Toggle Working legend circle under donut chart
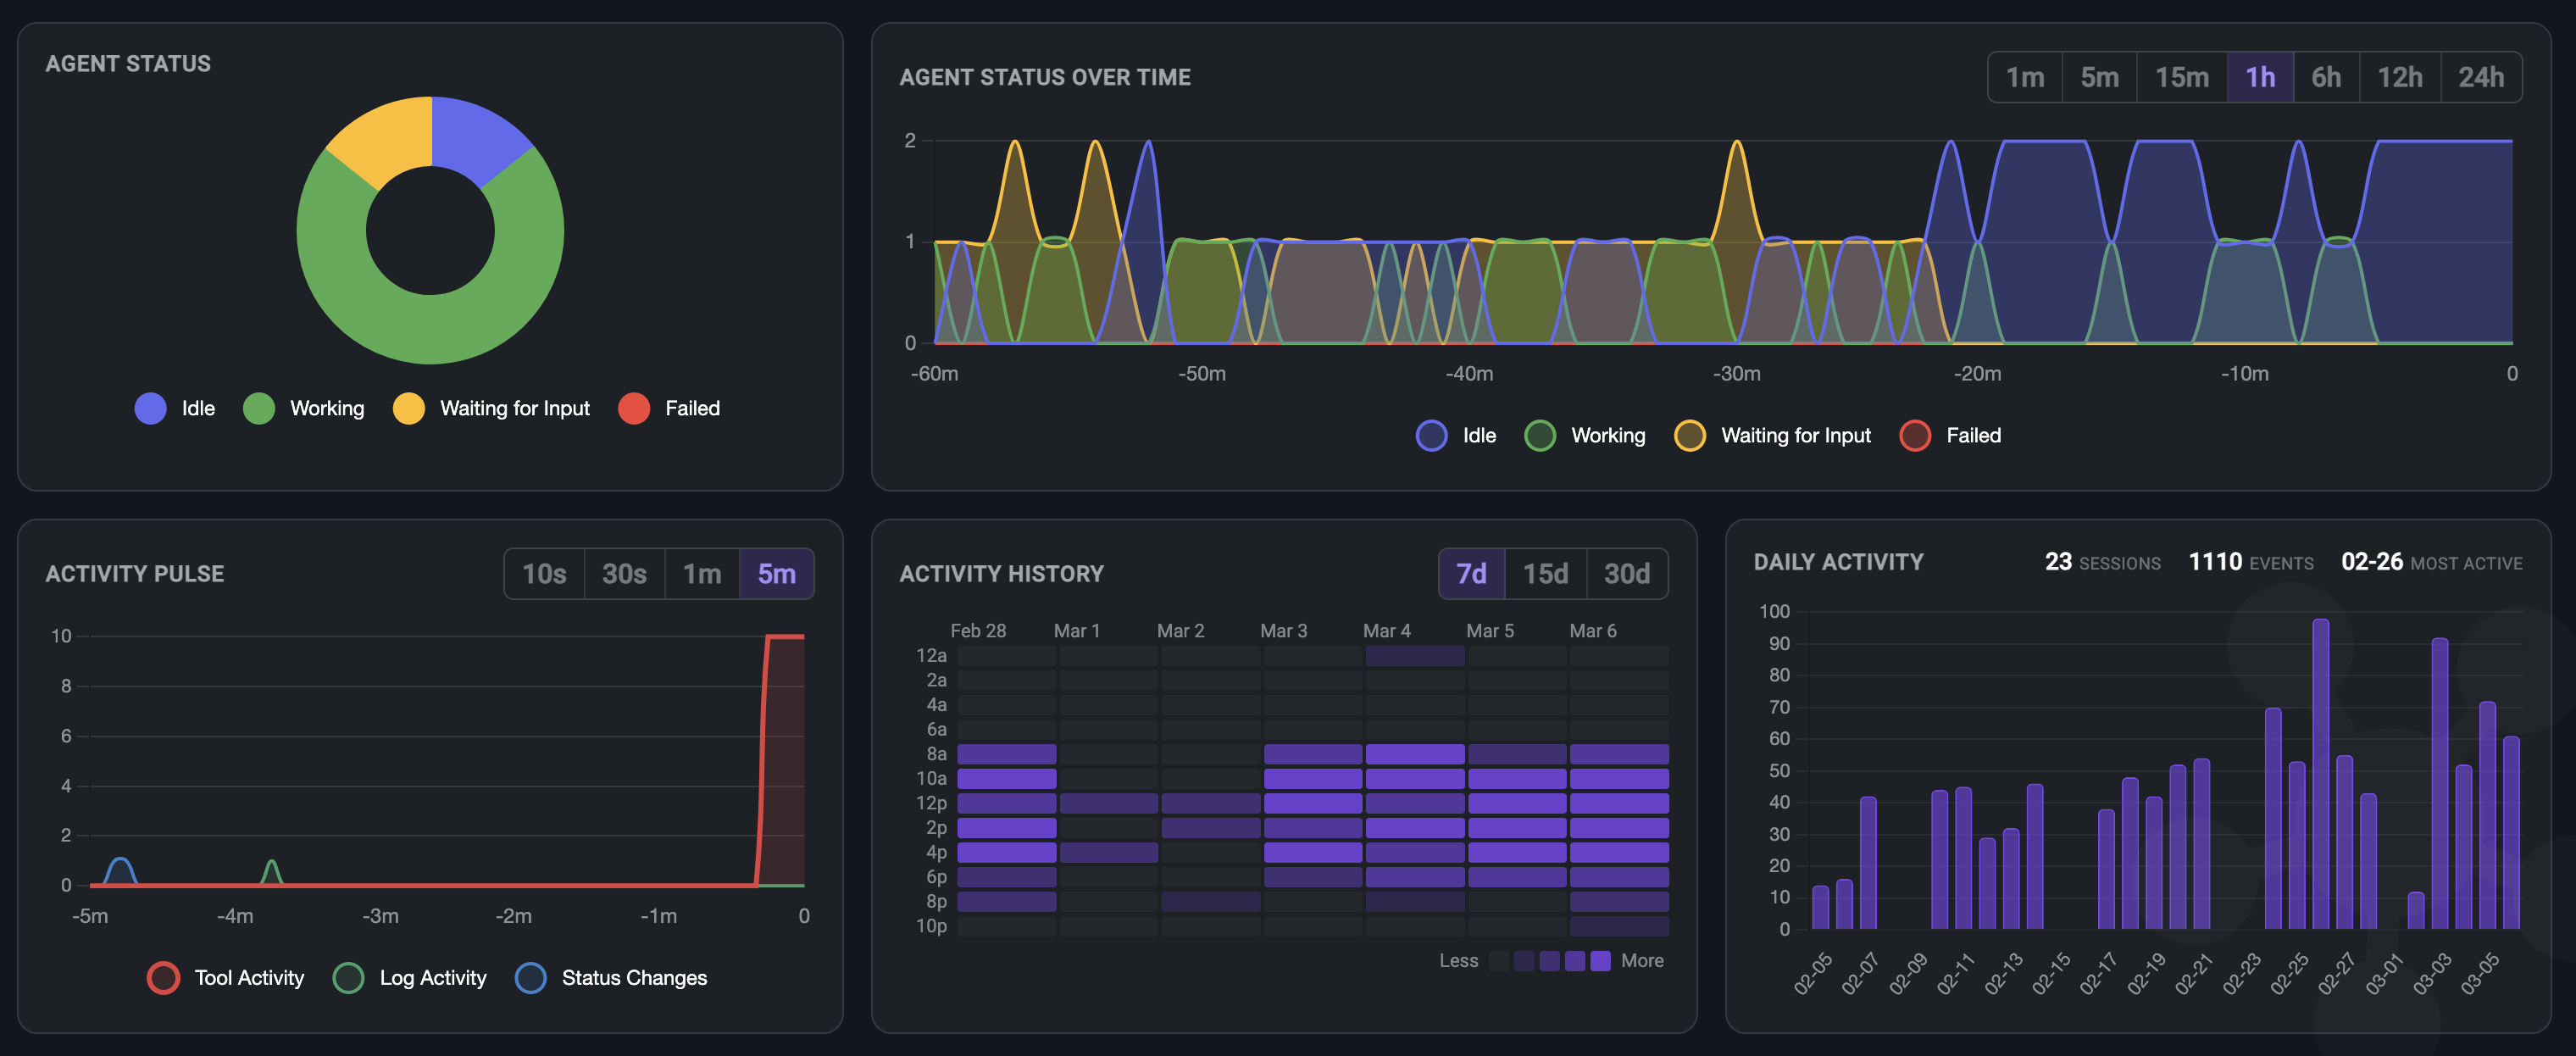The image size is (2576, 1056). click(259, 408)
